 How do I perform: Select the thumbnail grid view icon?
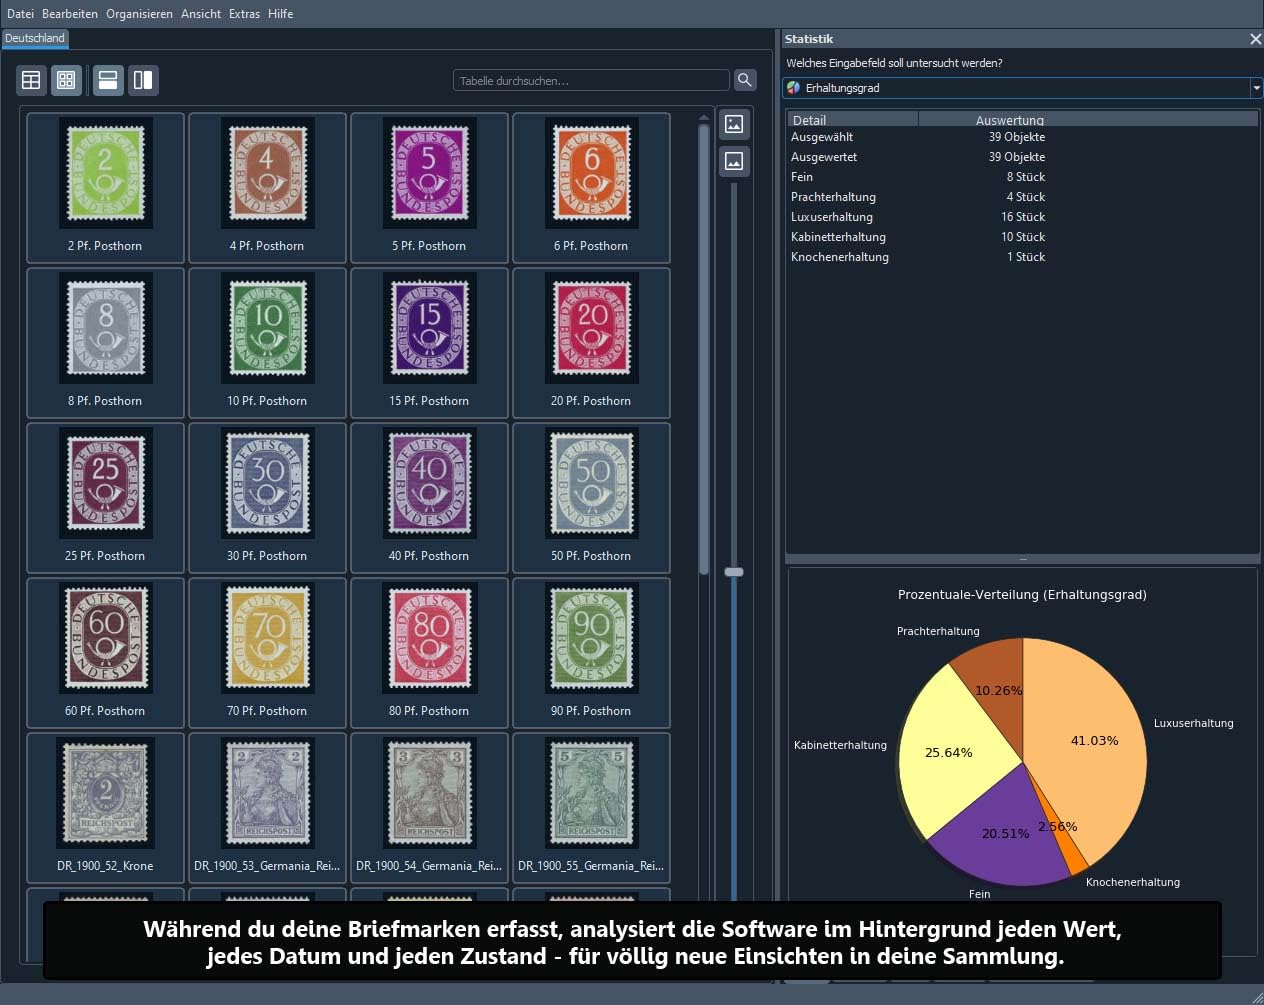[x=66, y=80]
